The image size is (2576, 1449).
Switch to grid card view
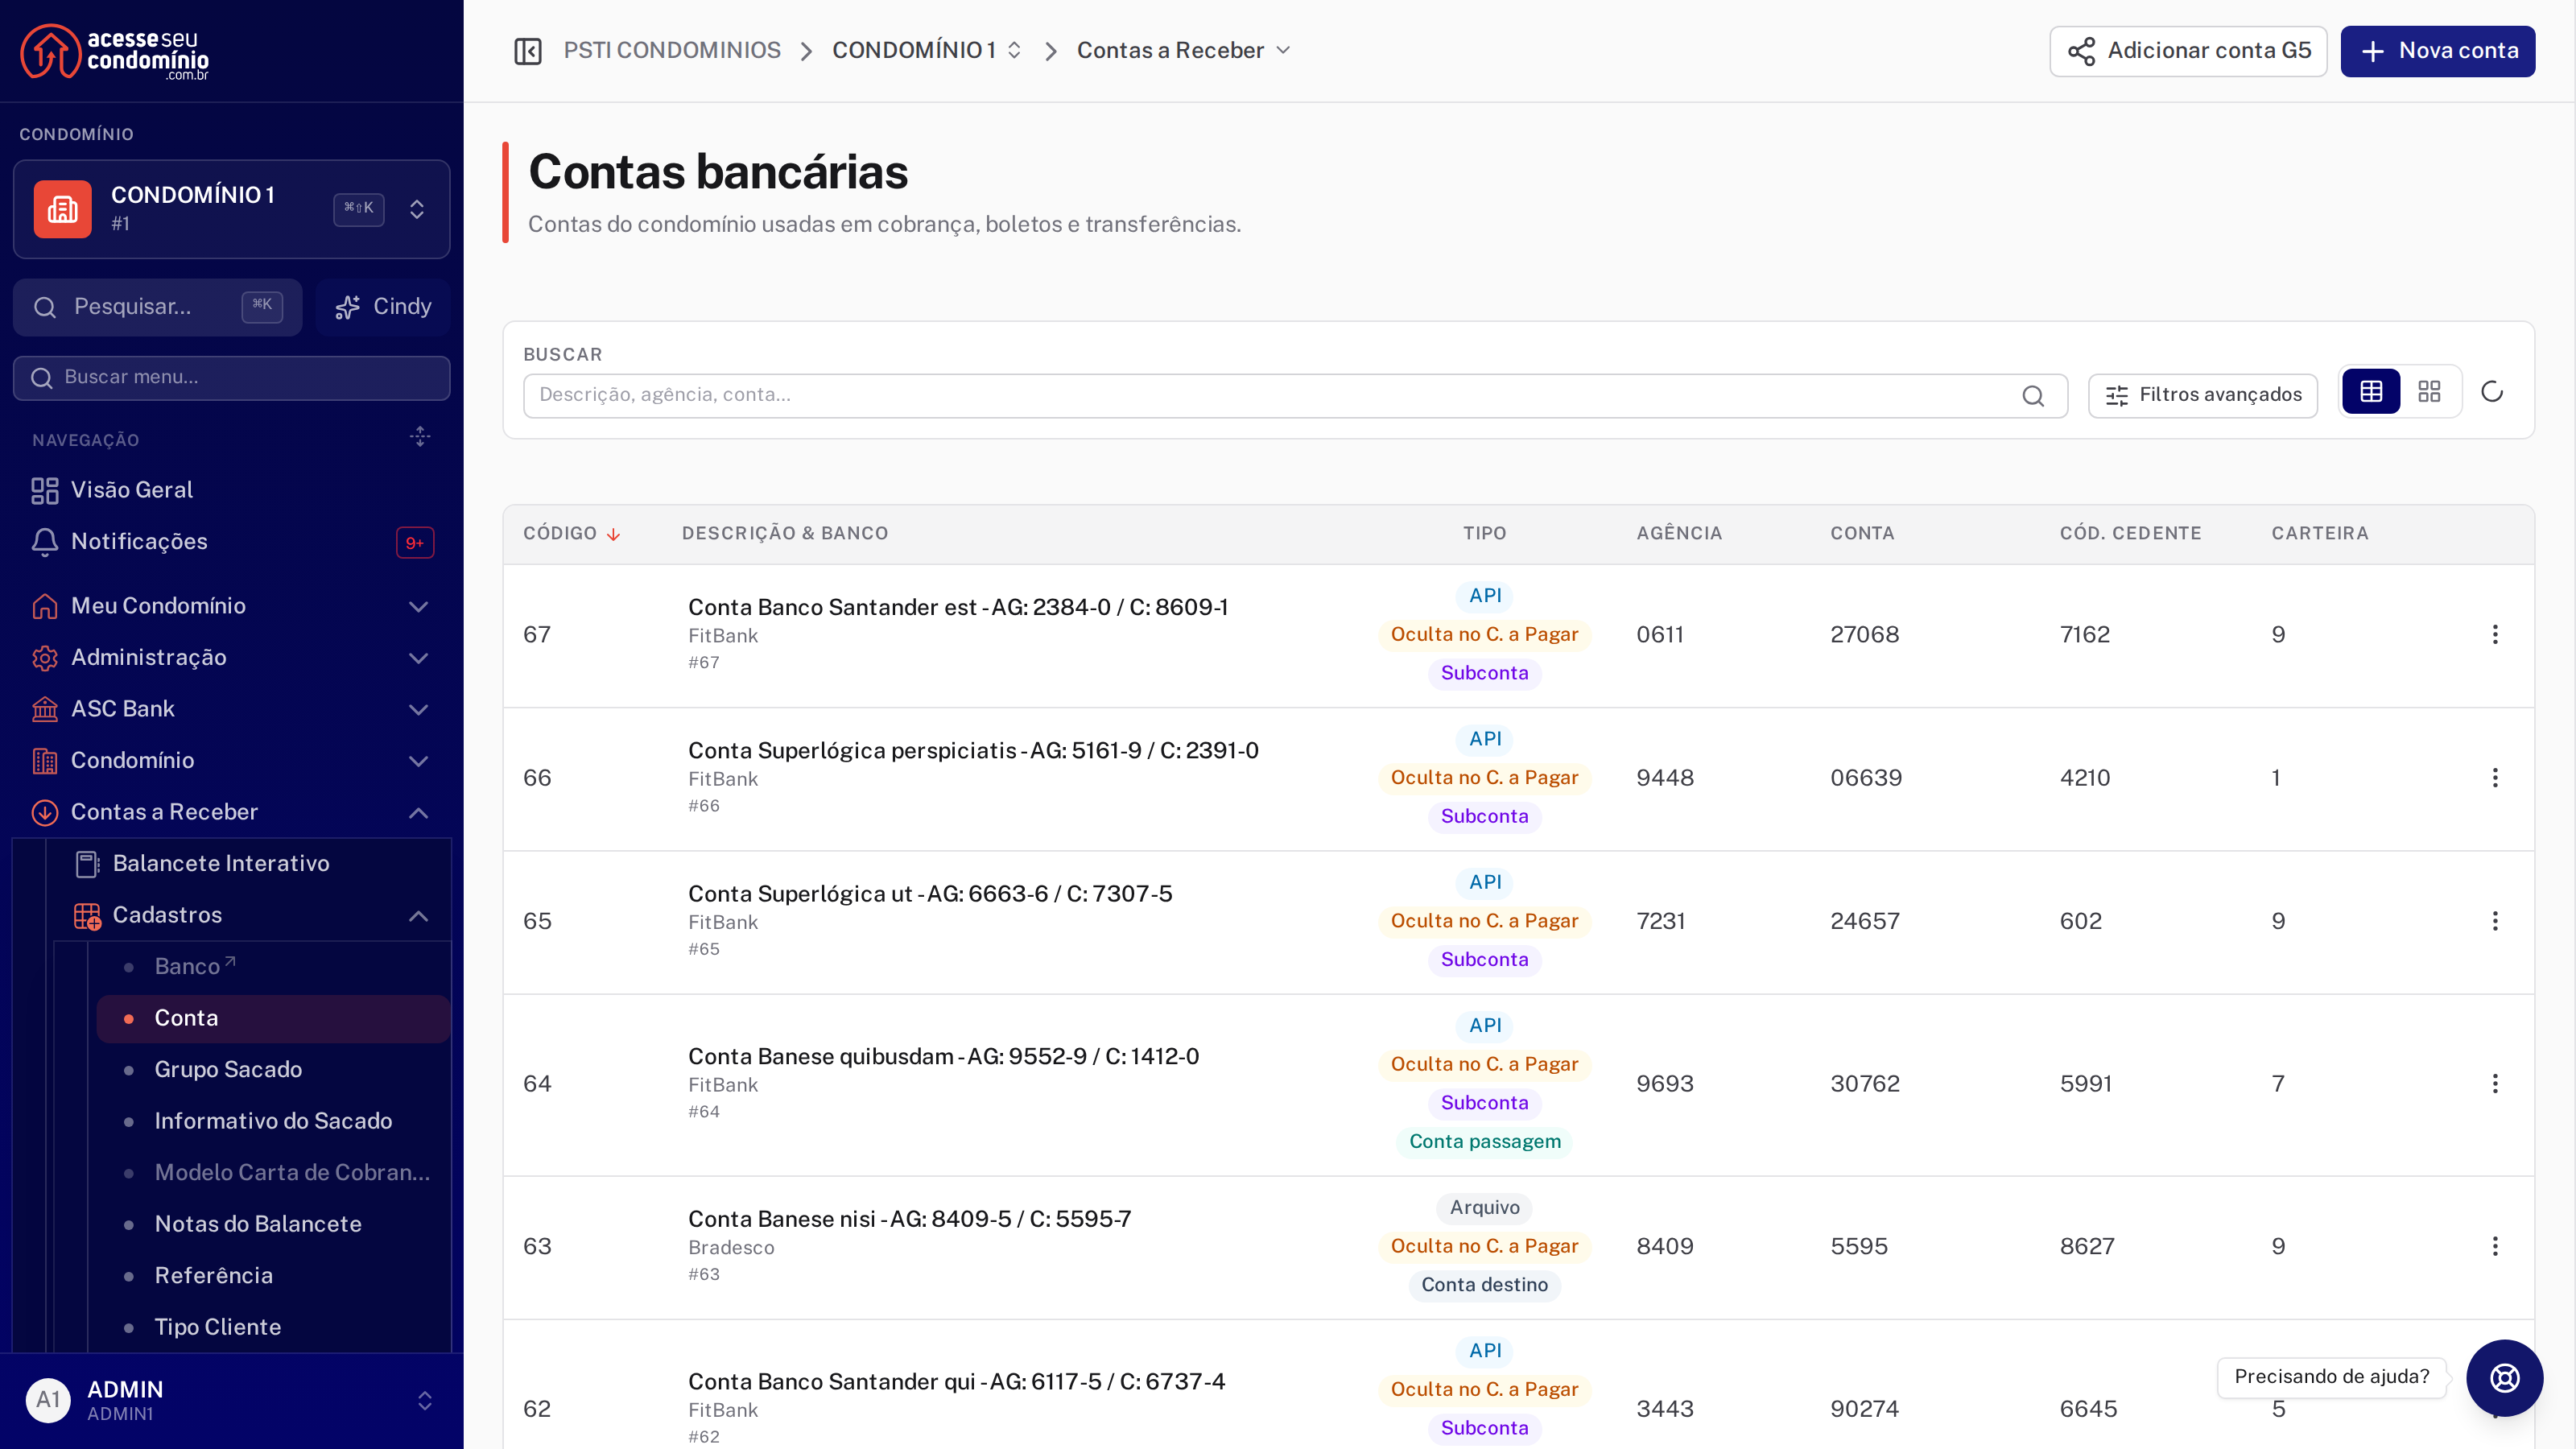click(x=2428, y=392)
